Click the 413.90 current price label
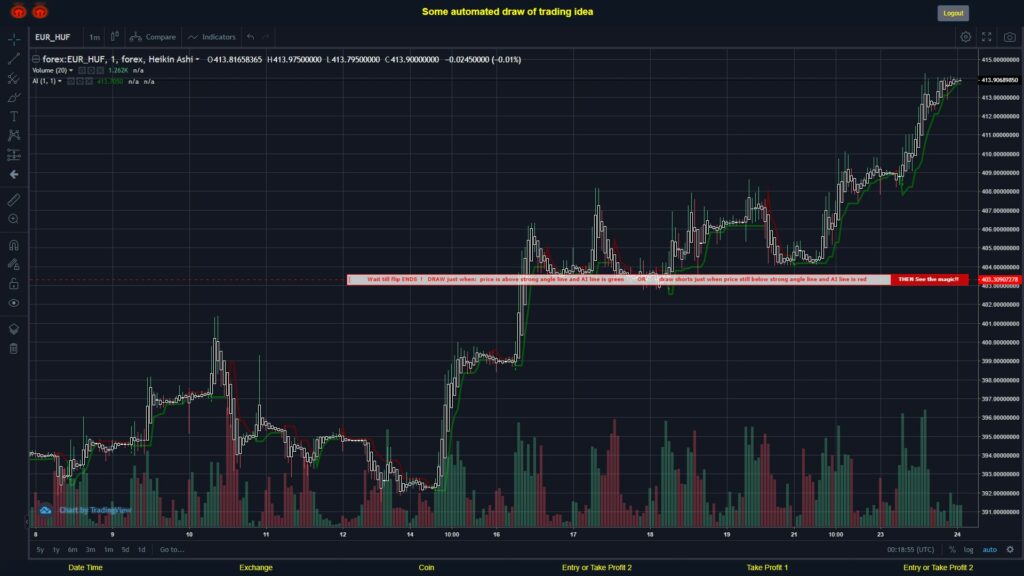 coord(999,80)
